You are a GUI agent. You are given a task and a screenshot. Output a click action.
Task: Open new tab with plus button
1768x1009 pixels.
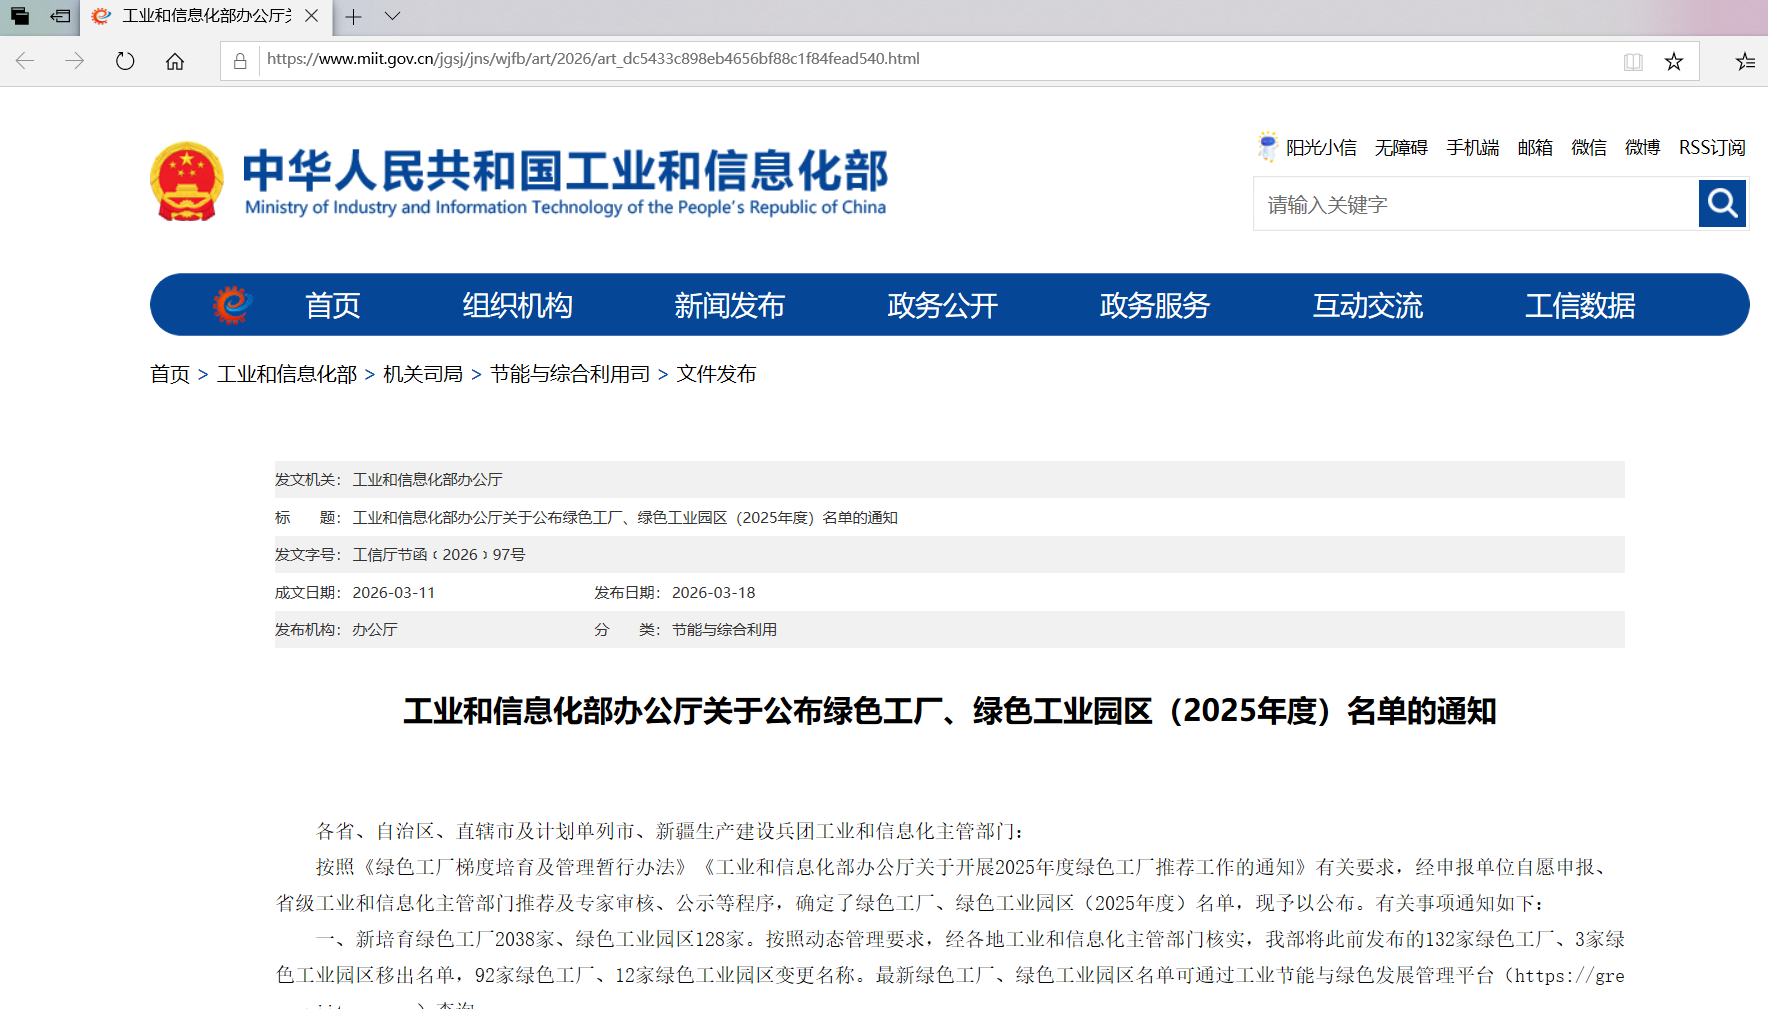(x=353, y=16)
